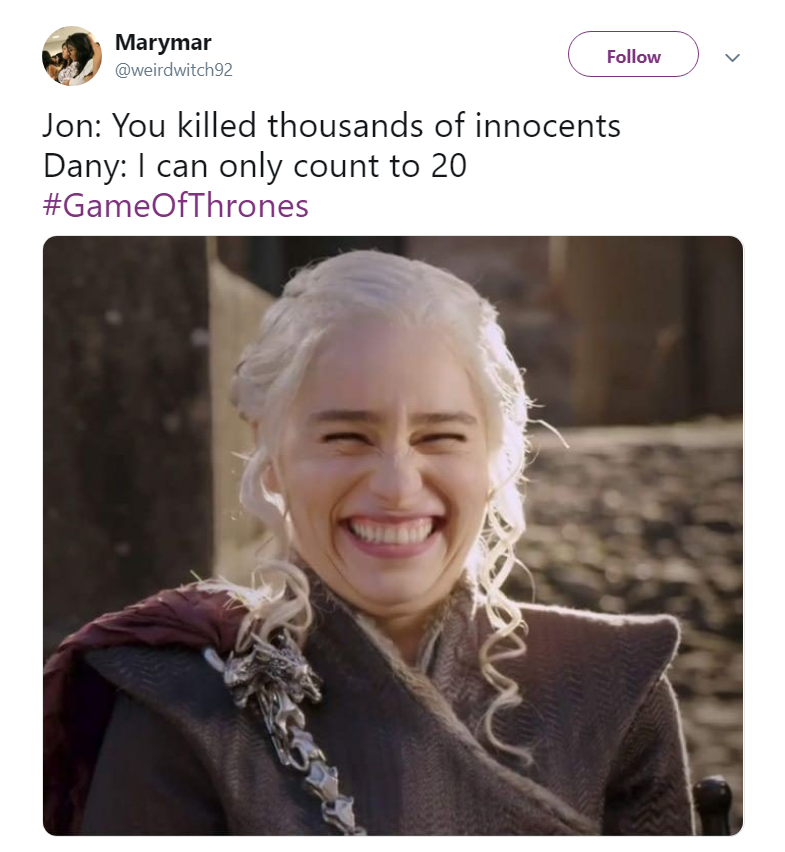Click the purple hashtag text in the tweet
This screenshot has width=785, height=852.
(175, 206)
